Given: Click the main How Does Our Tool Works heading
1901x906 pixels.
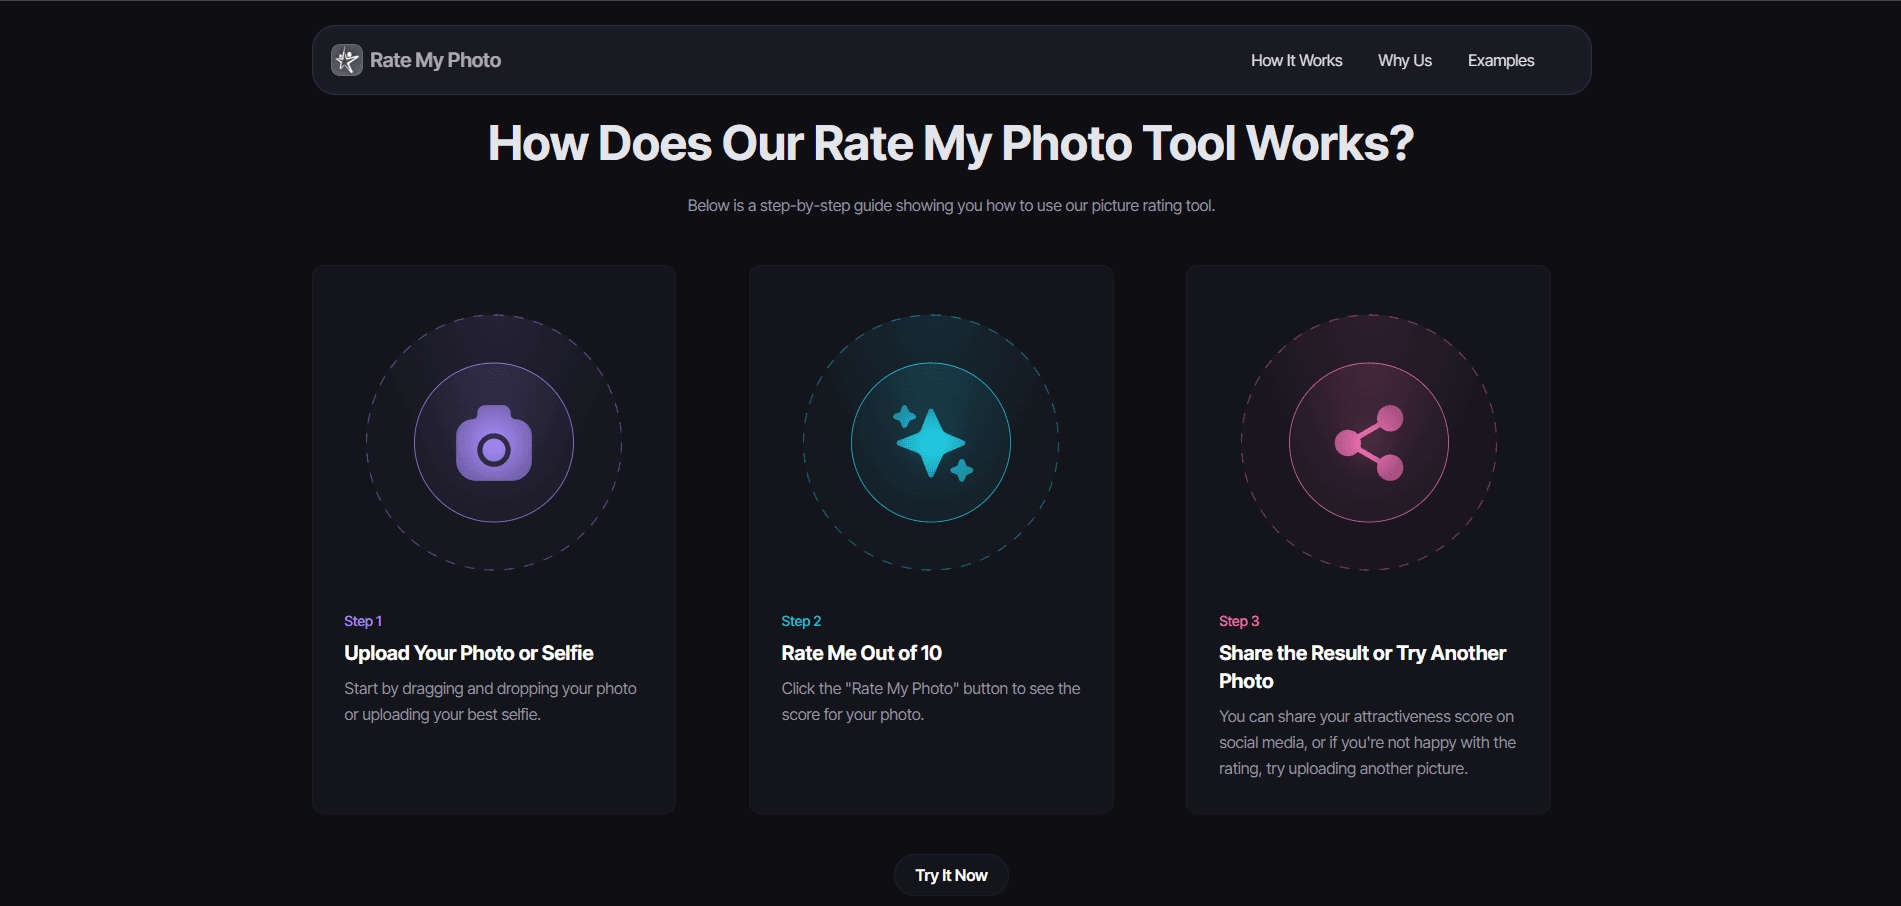Looking at the screenshot, I should pos(950,143).
